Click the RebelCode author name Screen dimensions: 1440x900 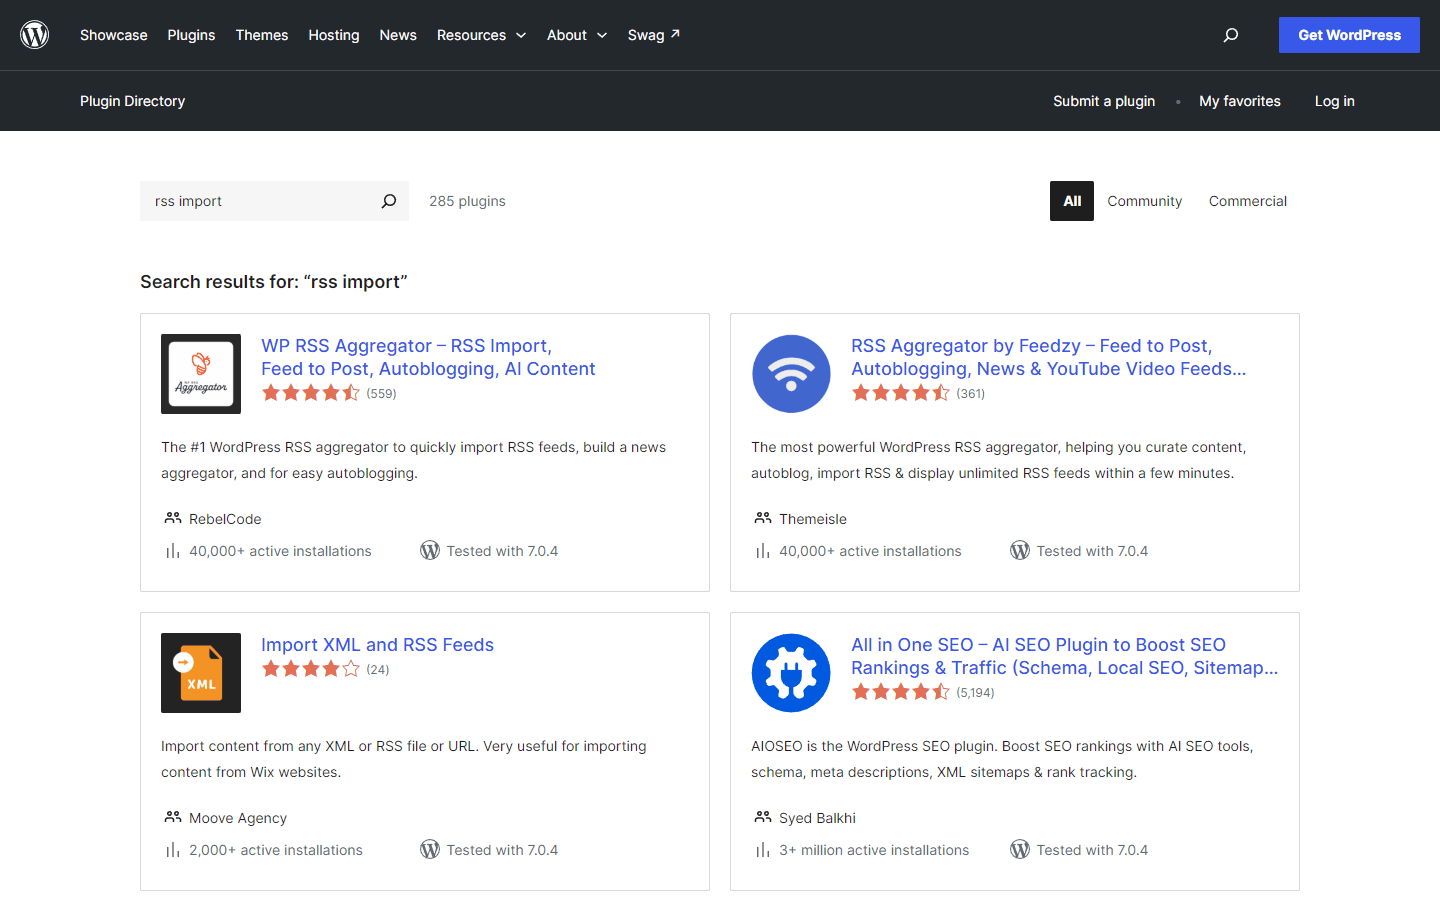225,519
